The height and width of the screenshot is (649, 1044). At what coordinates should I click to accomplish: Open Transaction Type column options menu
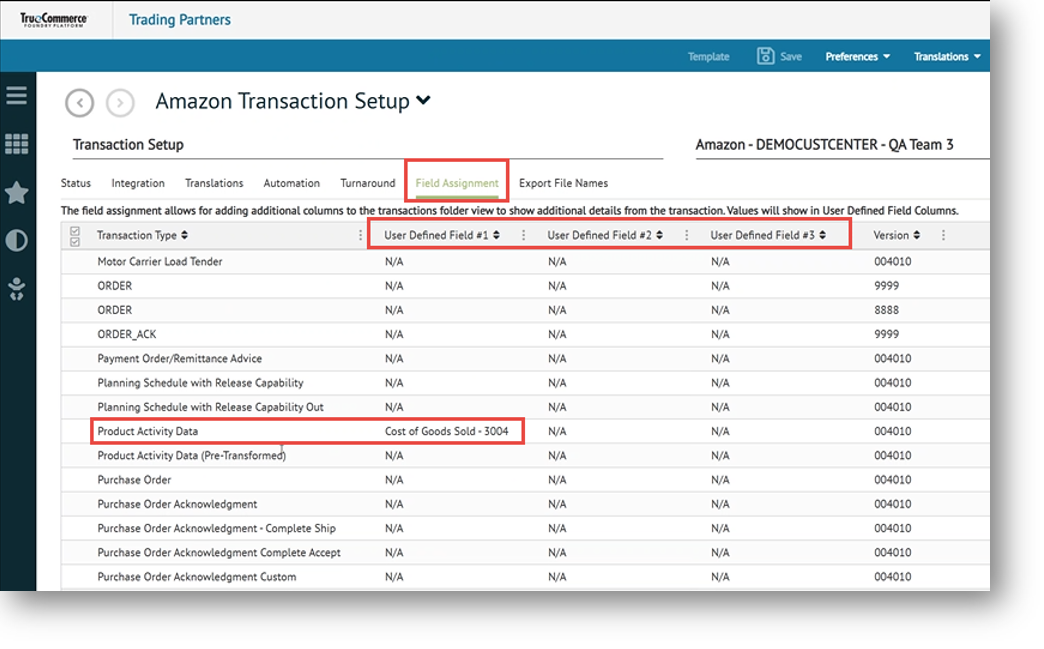[x=360, y=235]
